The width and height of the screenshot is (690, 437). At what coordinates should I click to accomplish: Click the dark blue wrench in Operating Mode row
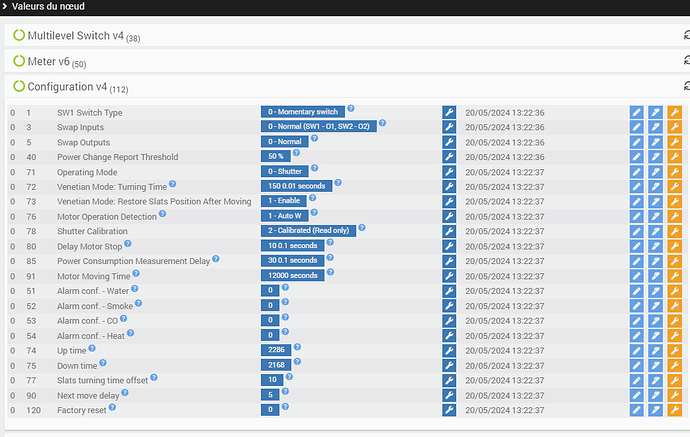449,172
